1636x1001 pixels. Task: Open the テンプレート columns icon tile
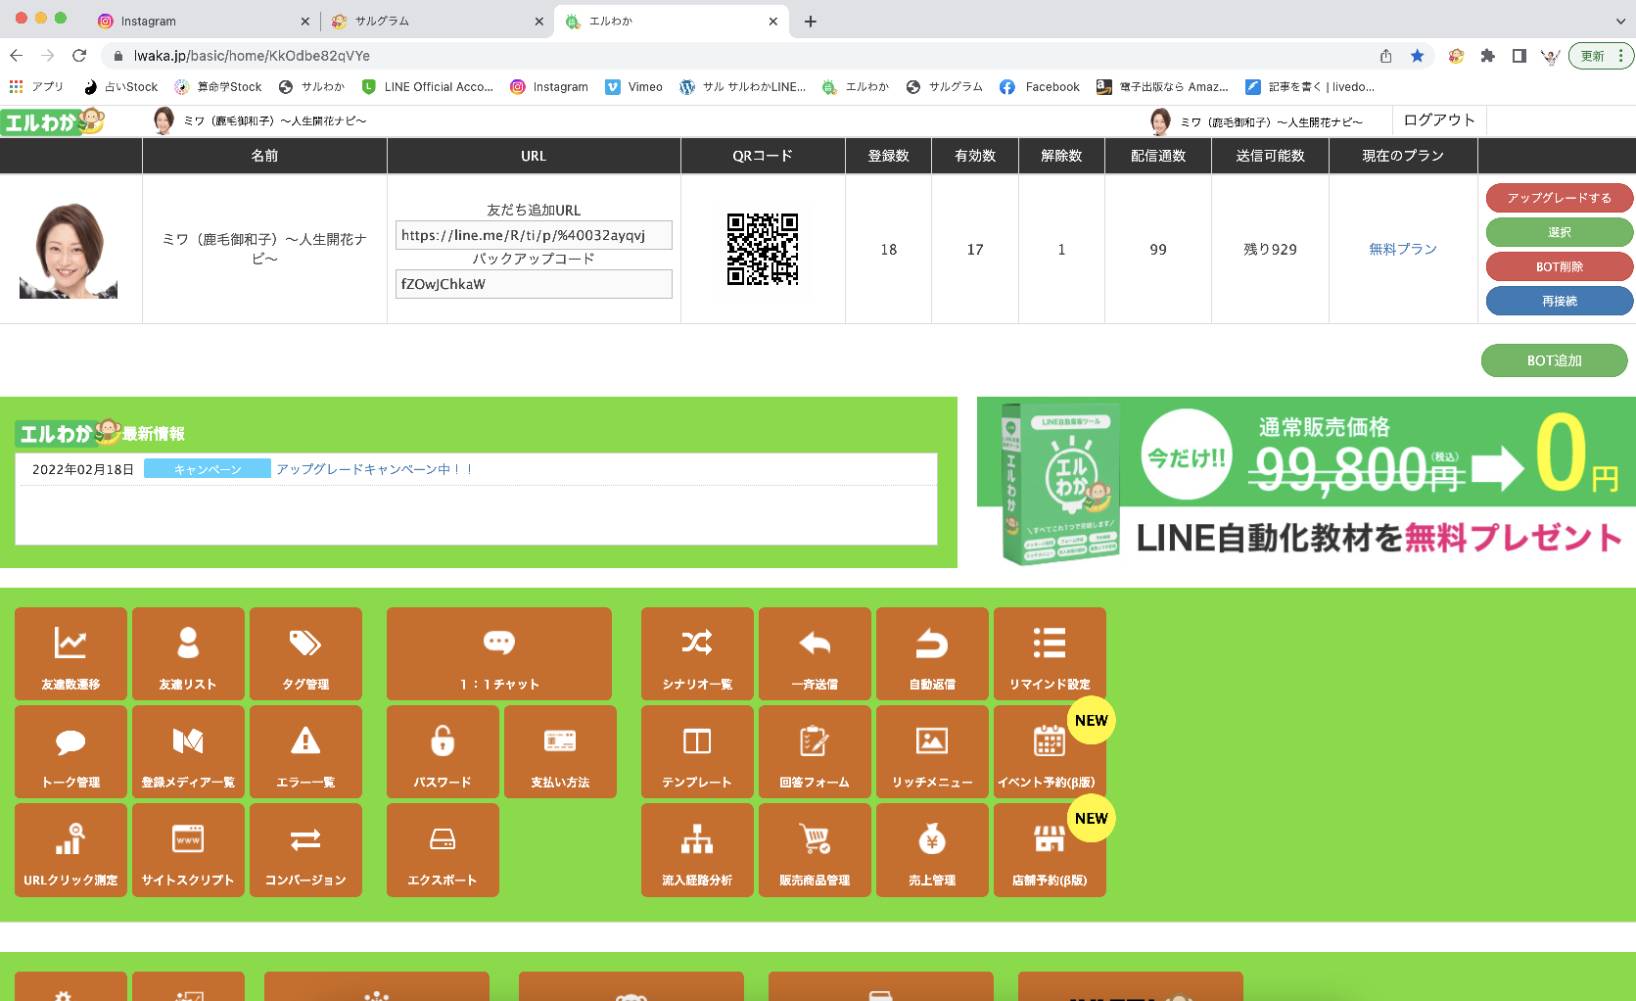(697, 751)
